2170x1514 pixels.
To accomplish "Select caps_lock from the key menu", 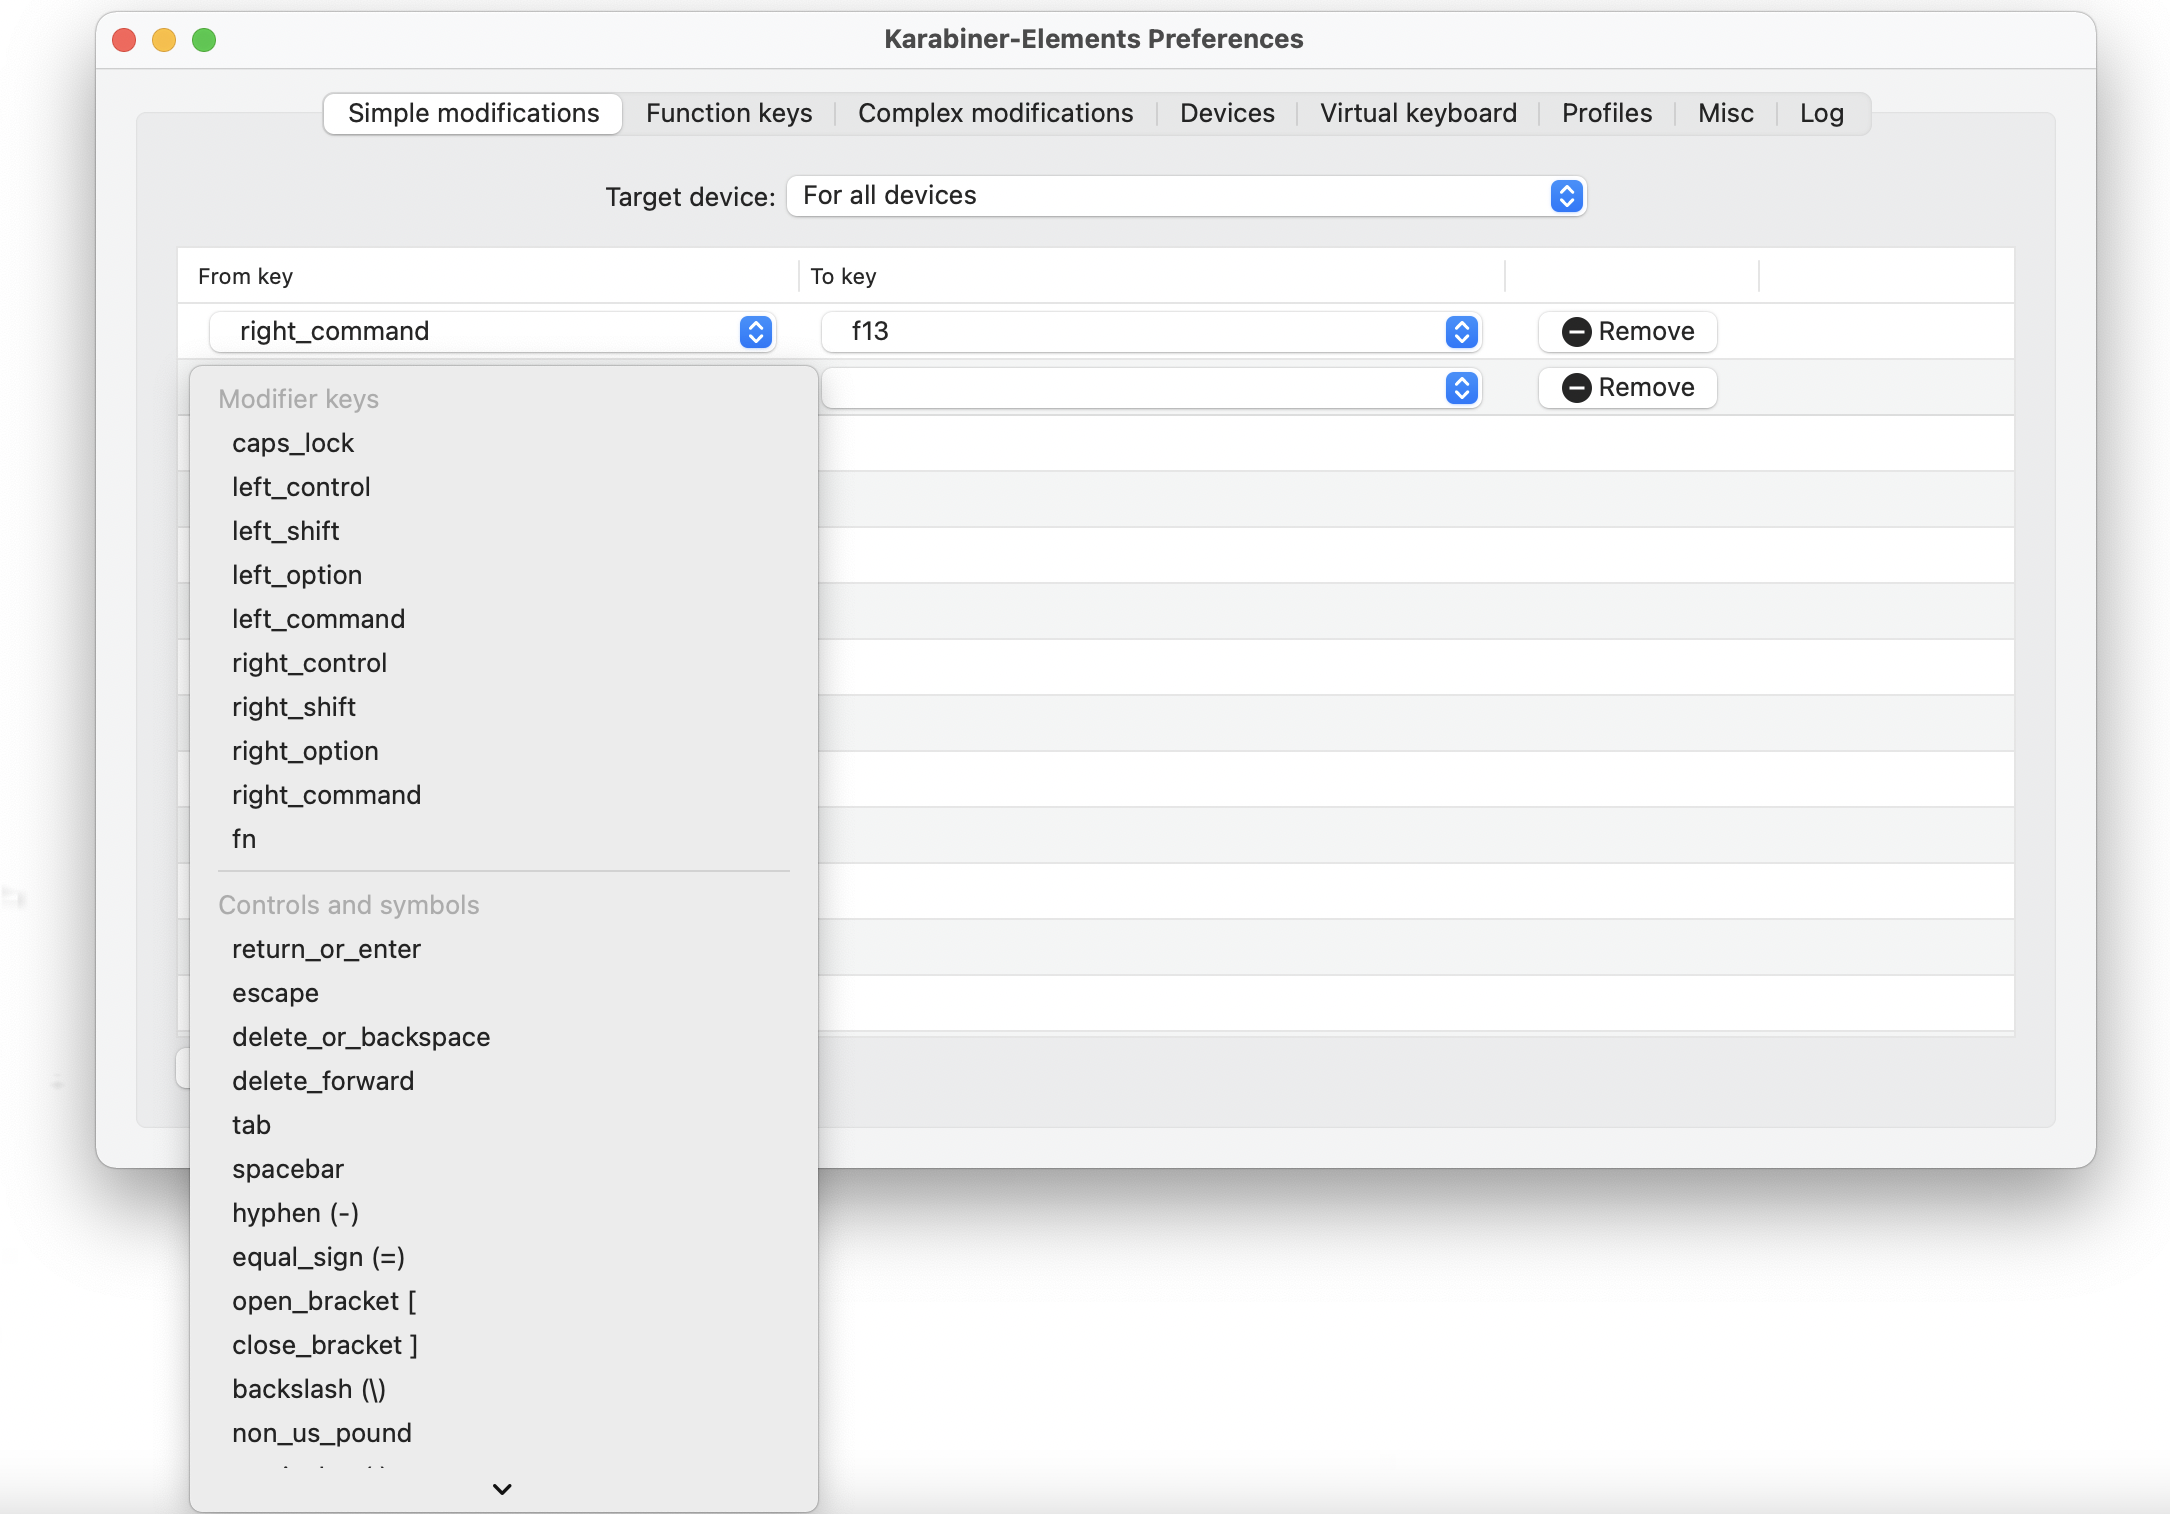I will click(293, 443).
